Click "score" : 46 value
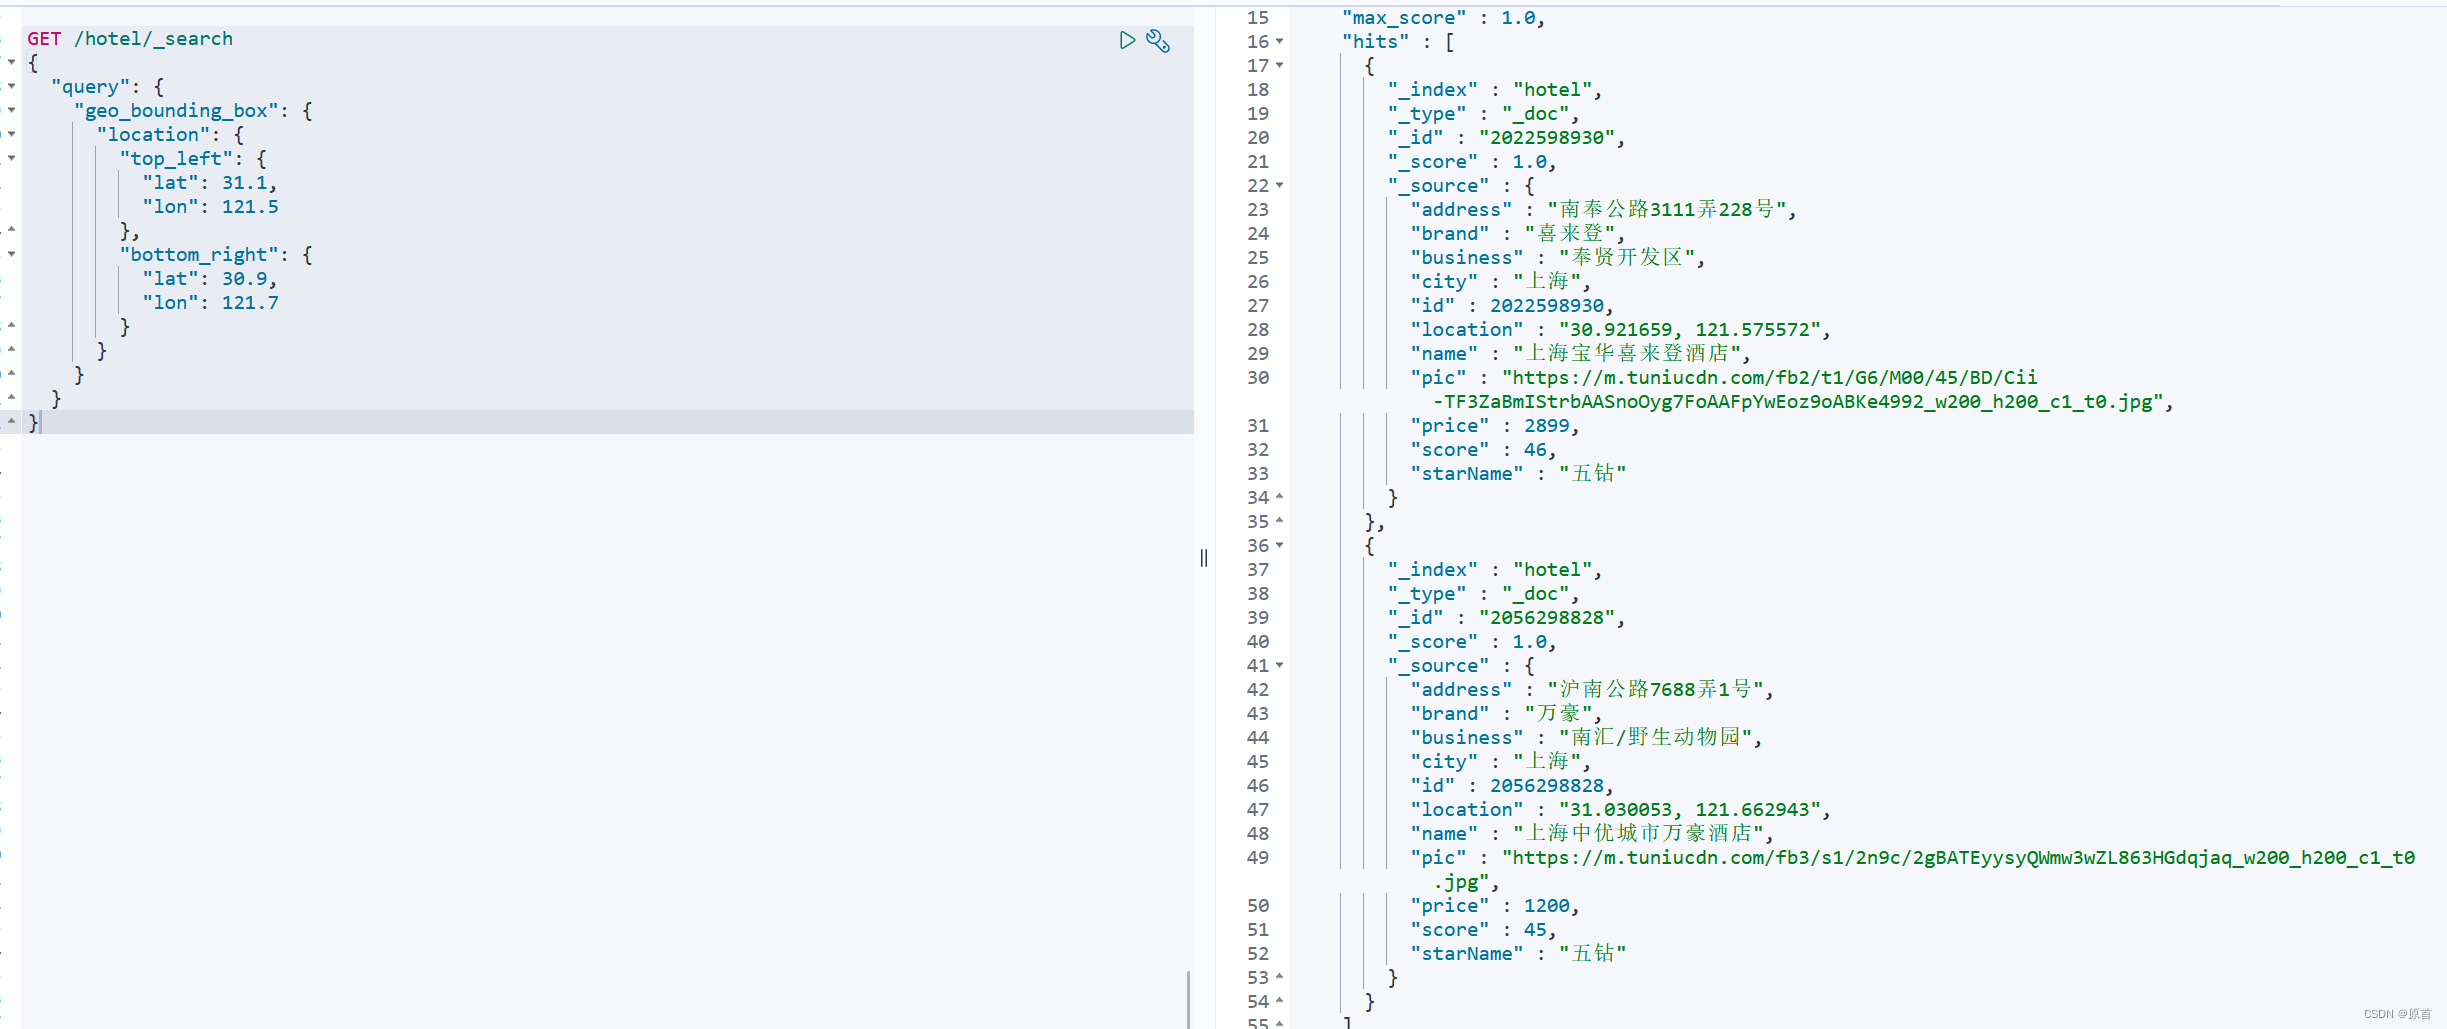Image resolution: width=2447 pixels, height=1029 pixels. pyautogui.click(x=1535, y=450)
